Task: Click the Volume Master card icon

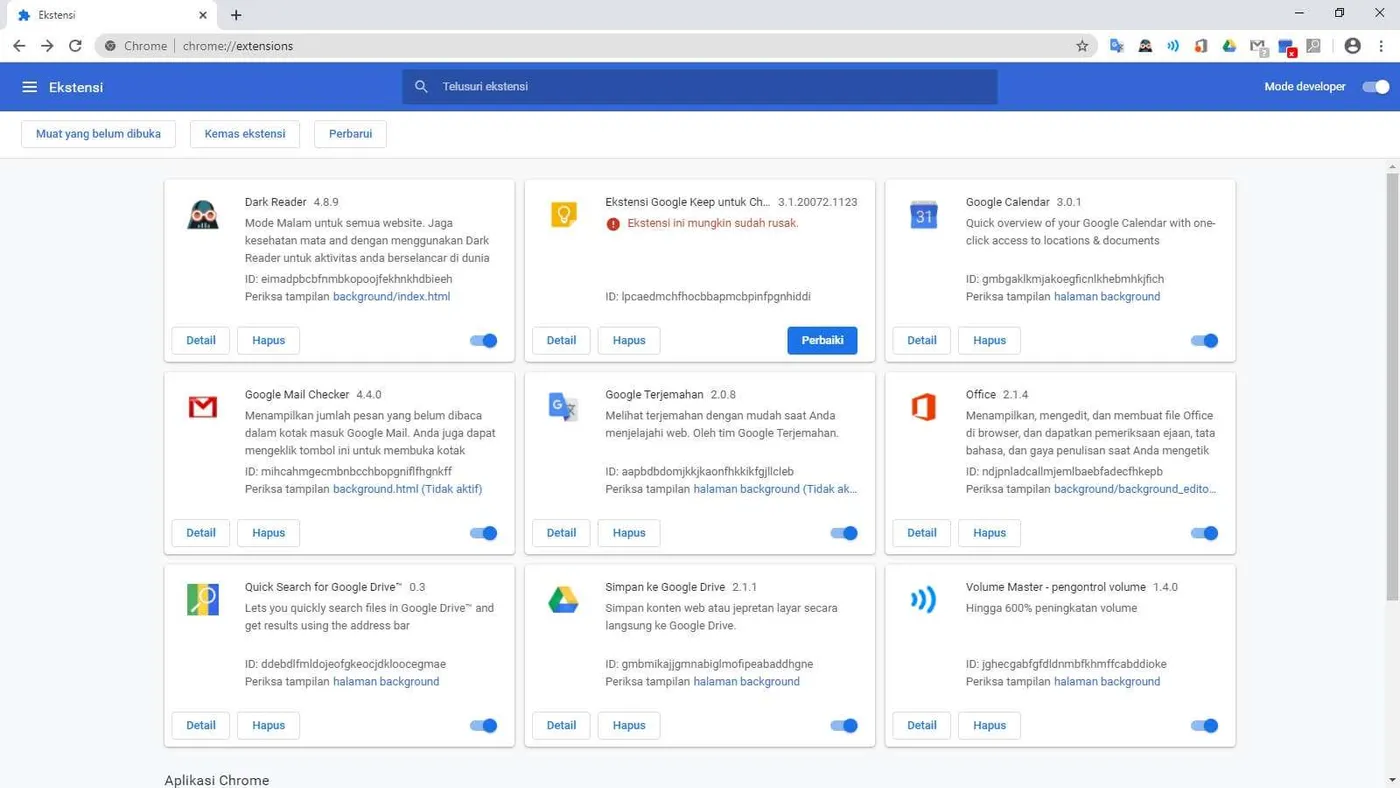Action: coord(924,599)
